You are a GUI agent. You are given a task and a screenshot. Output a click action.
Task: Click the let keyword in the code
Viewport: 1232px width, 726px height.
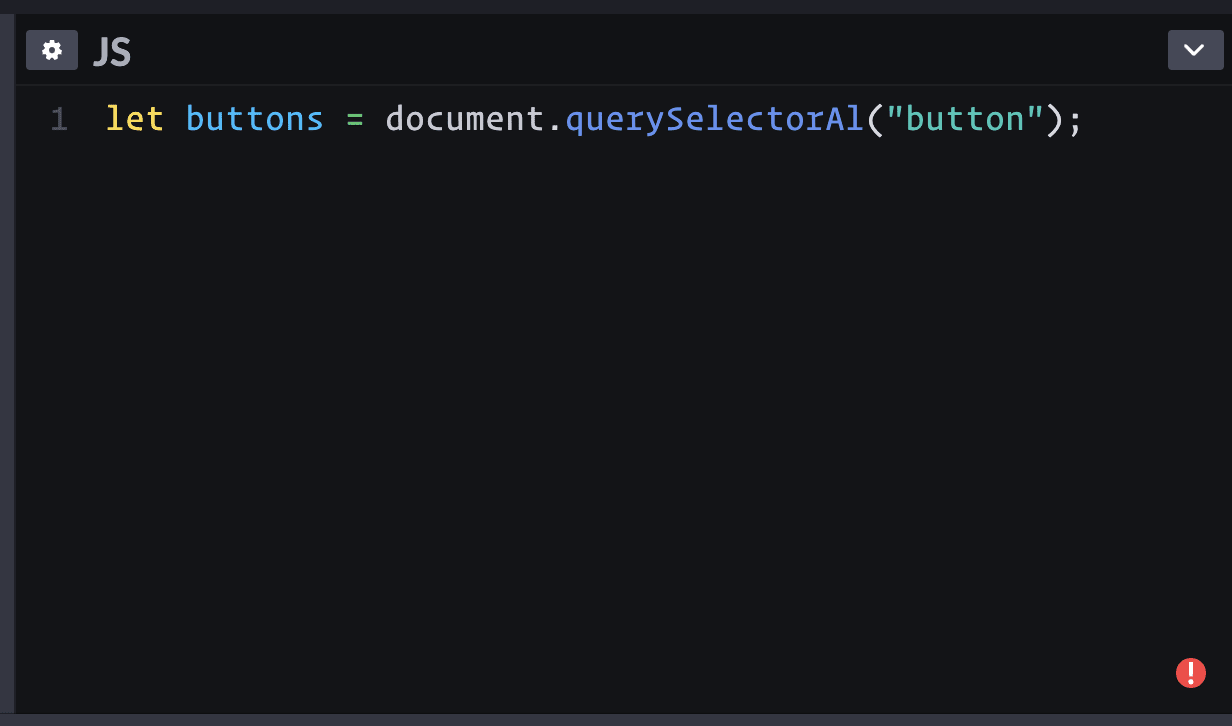coord(134,119)
